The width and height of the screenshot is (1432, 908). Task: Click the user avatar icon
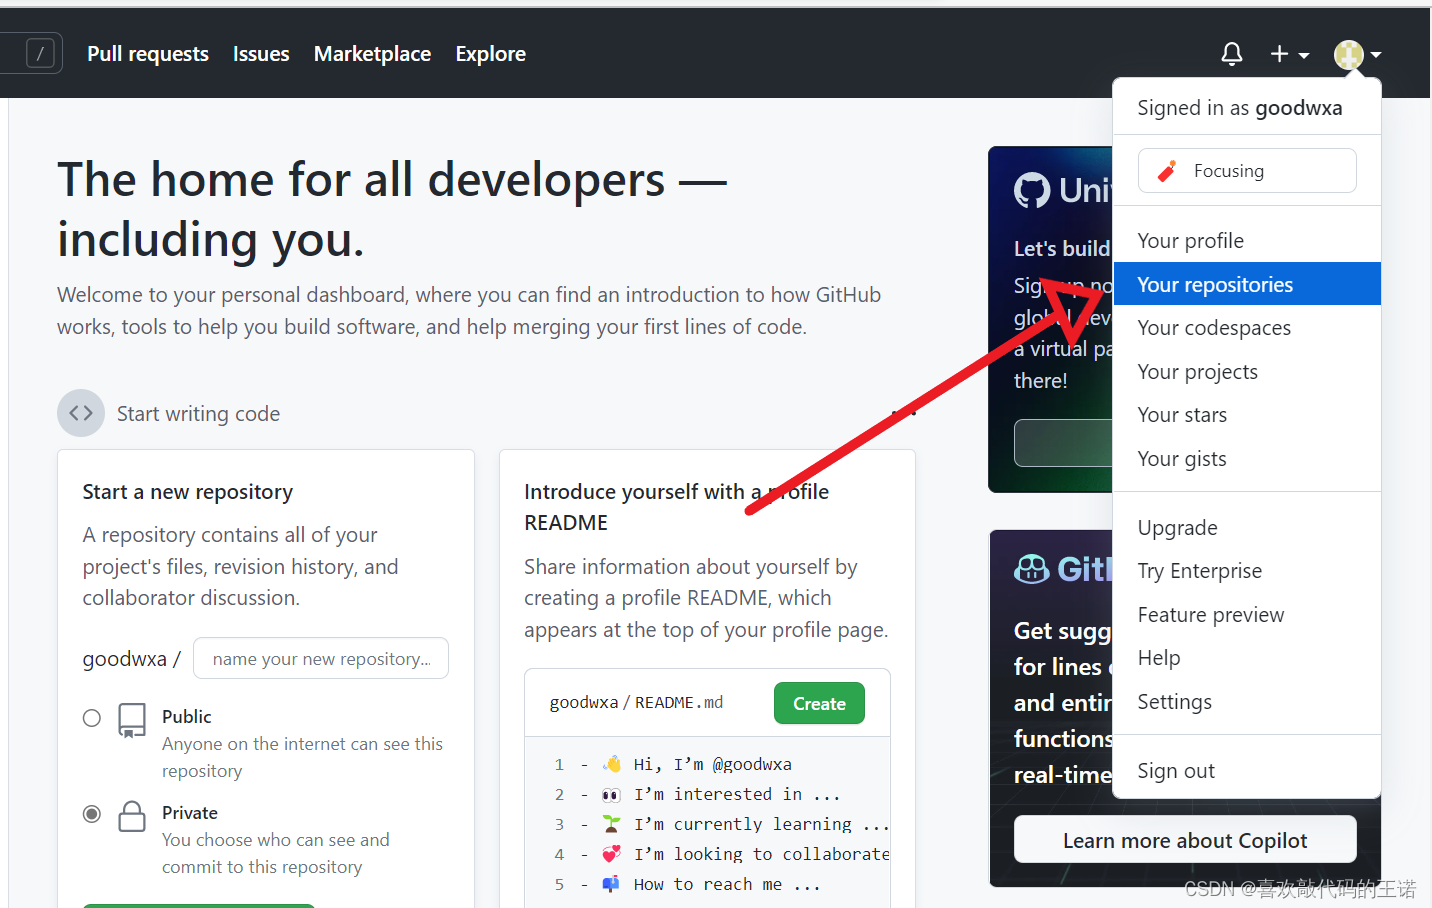[x=1349, y=55]
